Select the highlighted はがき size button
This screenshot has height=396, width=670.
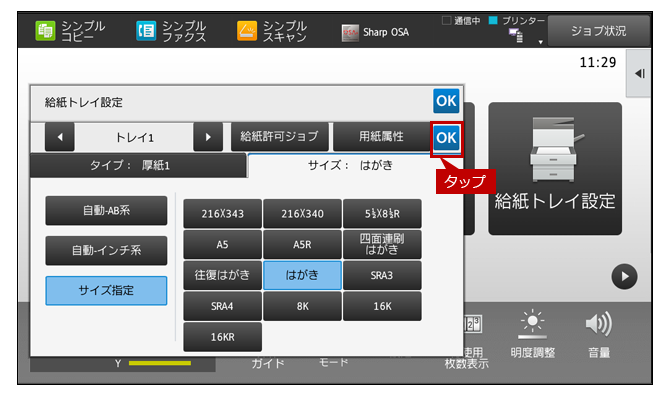point(303,275)
